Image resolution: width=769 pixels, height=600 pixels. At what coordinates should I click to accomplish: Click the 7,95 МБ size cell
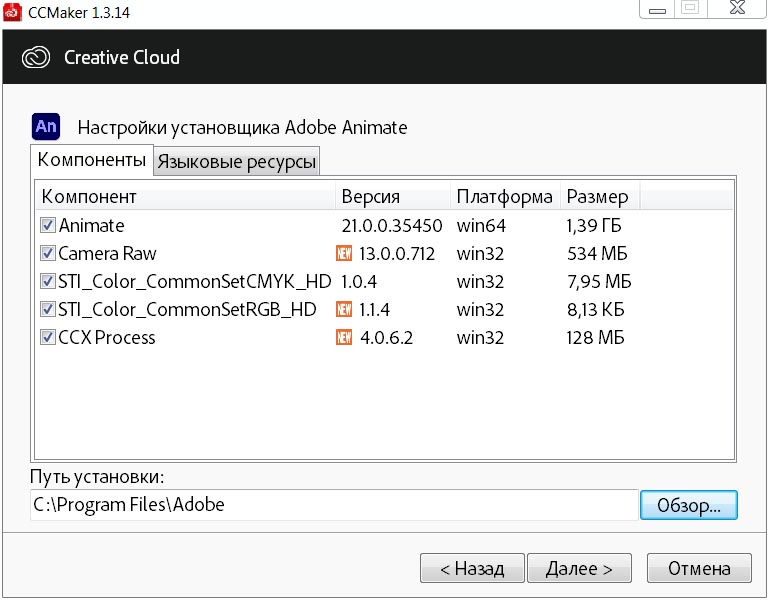tap(599, 282)
